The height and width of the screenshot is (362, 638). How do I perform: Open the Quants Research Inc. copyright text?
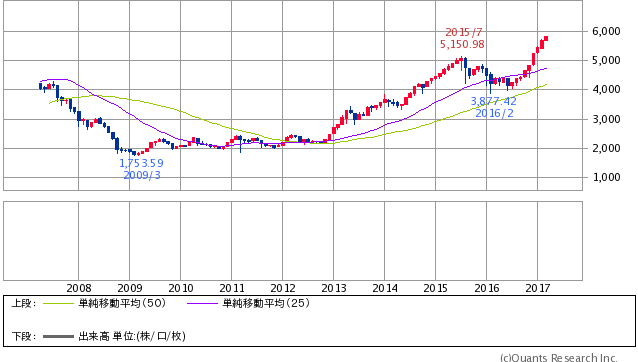(x=559, y=358)
